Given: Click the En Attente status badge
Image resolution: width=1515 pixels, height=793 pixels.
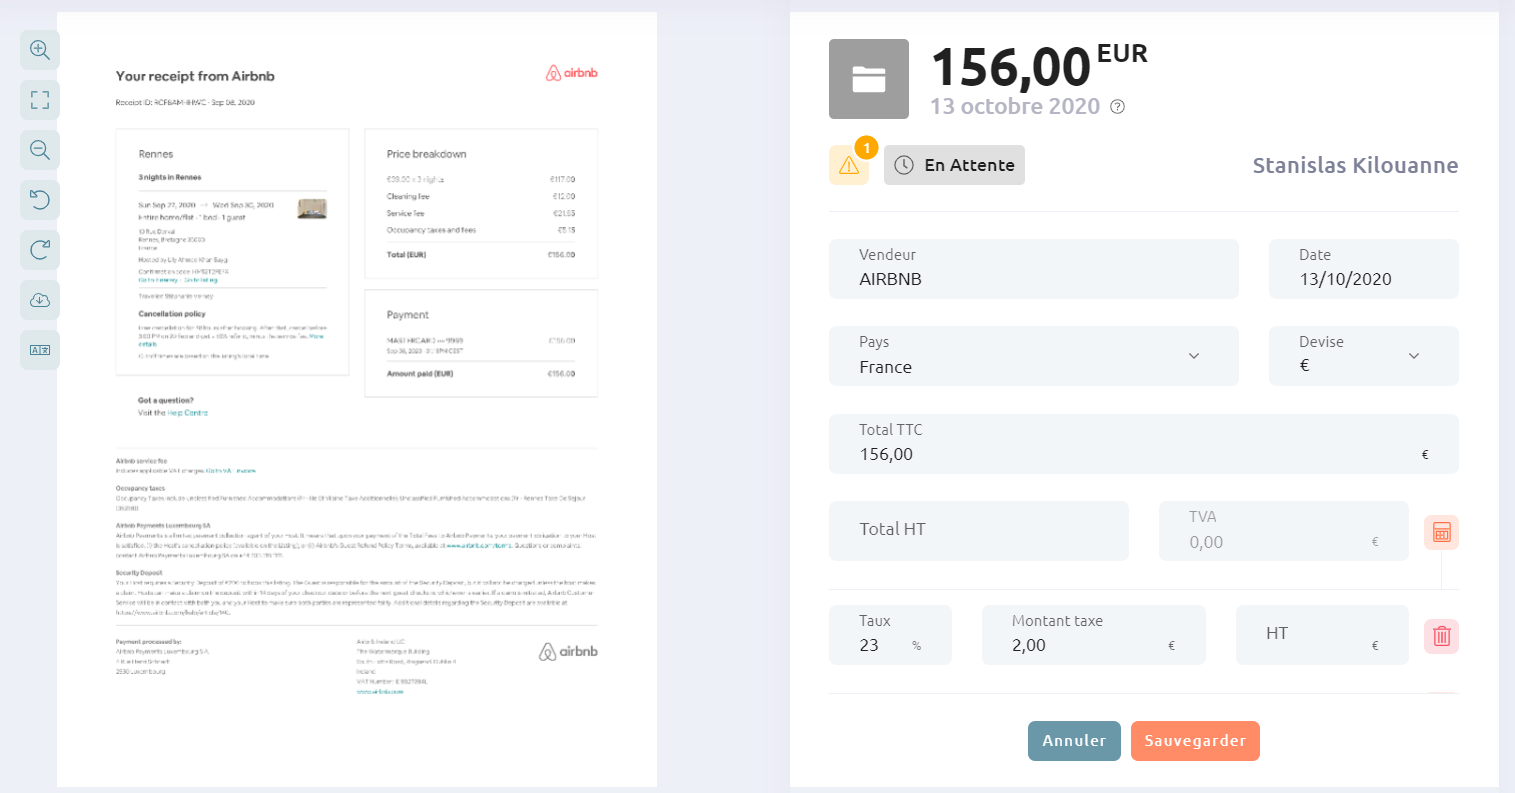Looking at the screenshot, I should pos(954,165).
